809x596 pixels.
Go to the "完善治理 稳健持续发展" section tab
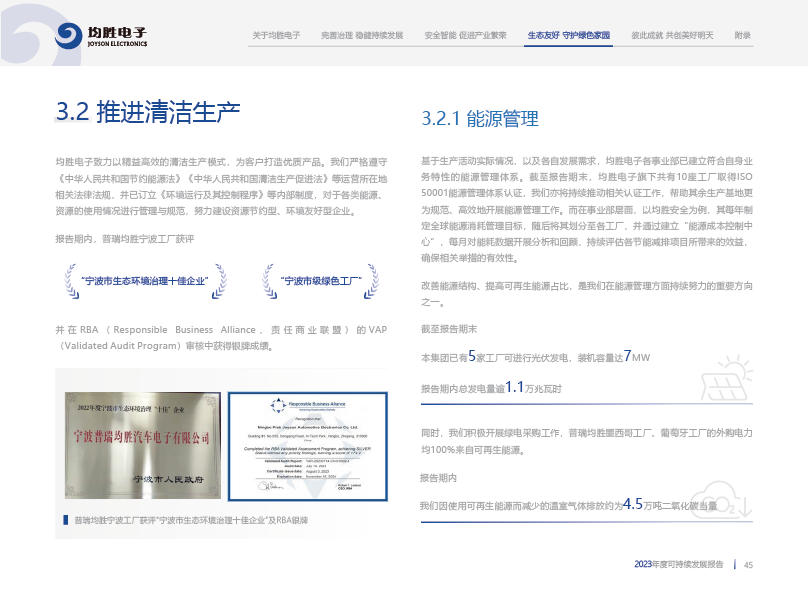362,35
